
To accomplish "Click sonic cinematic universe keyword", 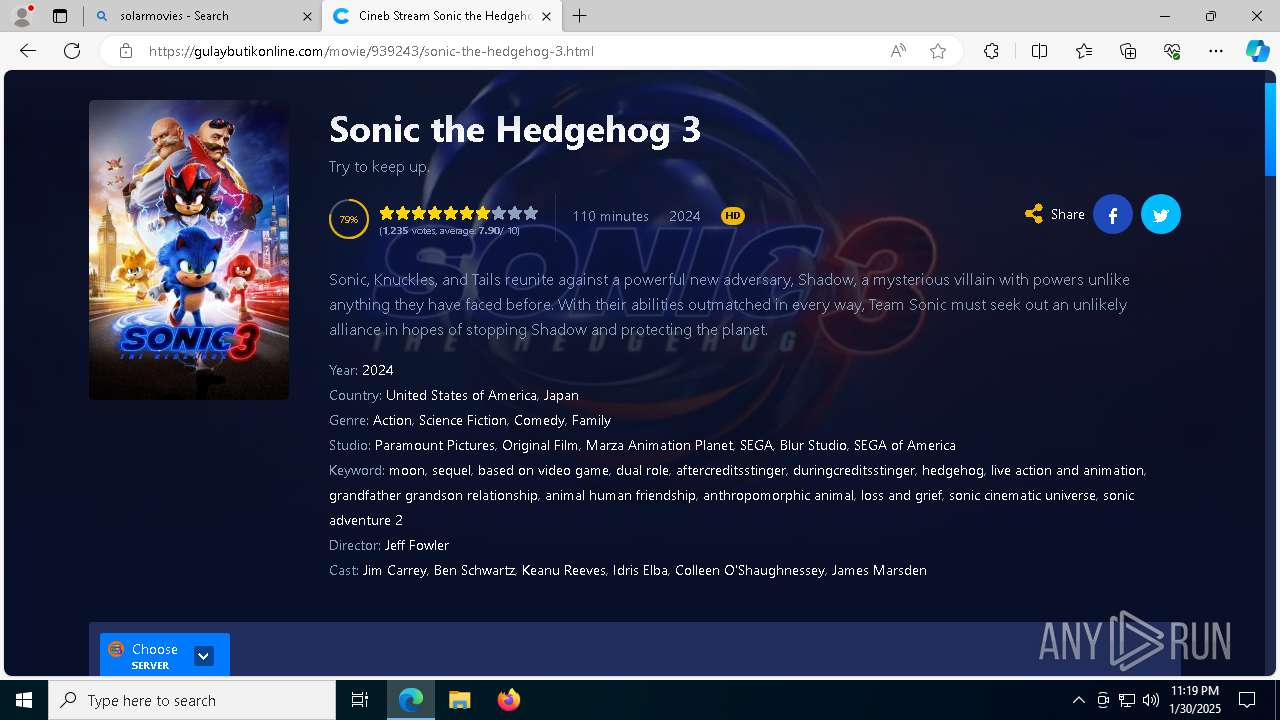I will tap(1022, 495).
